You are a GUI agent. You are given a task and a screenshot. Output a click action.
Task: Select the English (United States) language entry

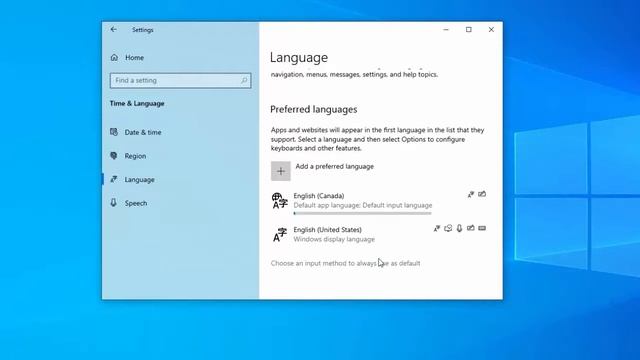(379, 234)
